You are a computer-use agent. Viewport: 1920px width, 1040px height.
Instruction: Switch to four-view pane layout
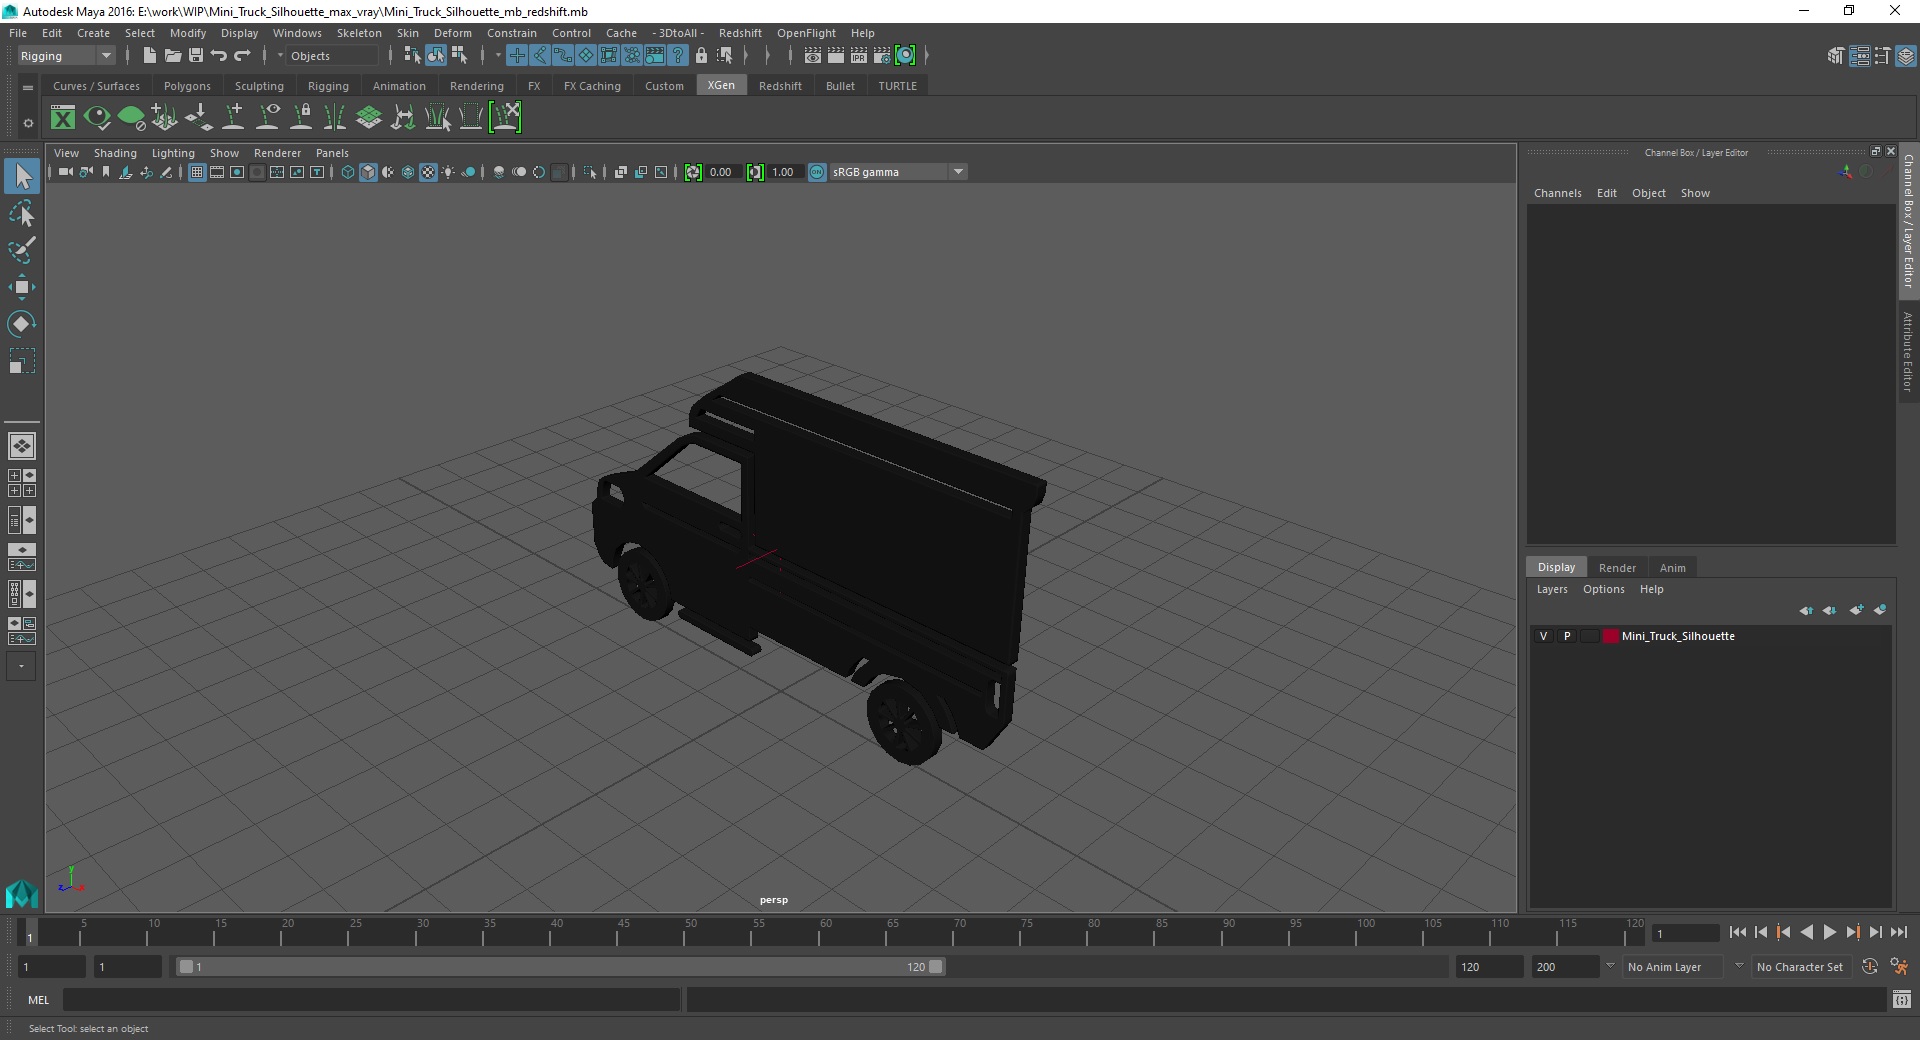[x=22, y=483]
